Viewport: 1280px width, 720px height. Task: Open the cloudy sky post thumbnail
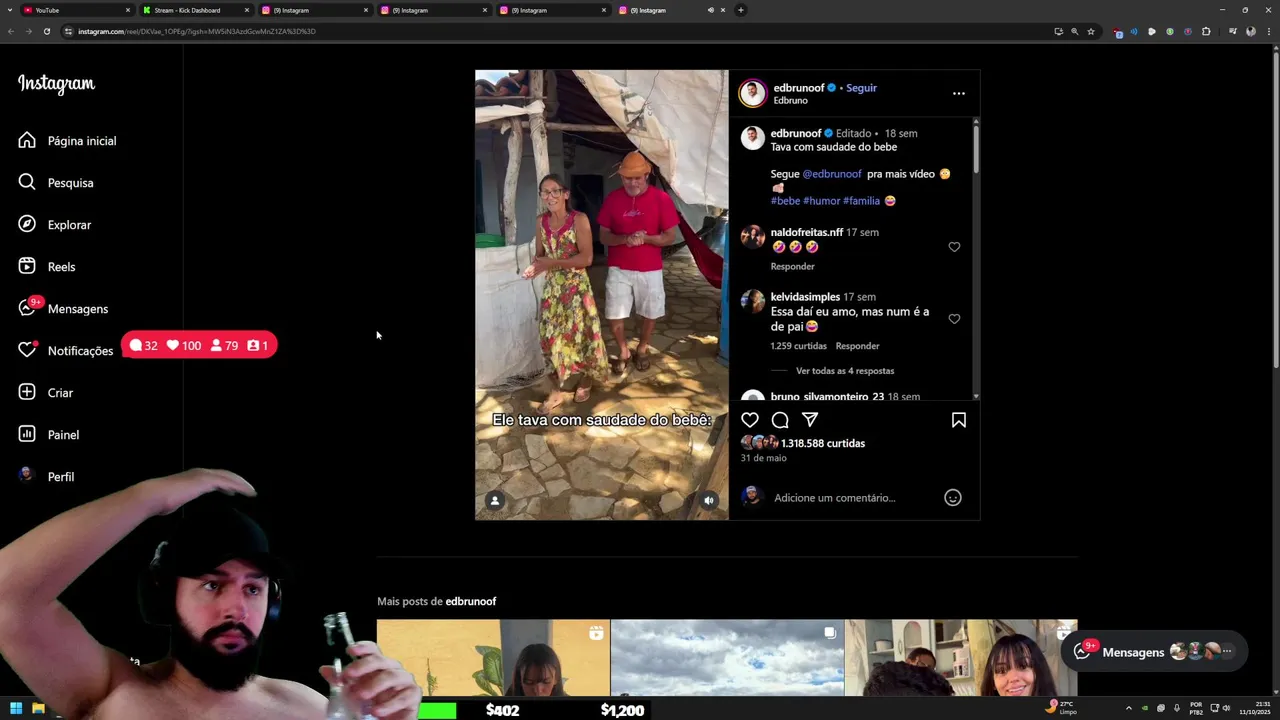click(x=727, y=657)
